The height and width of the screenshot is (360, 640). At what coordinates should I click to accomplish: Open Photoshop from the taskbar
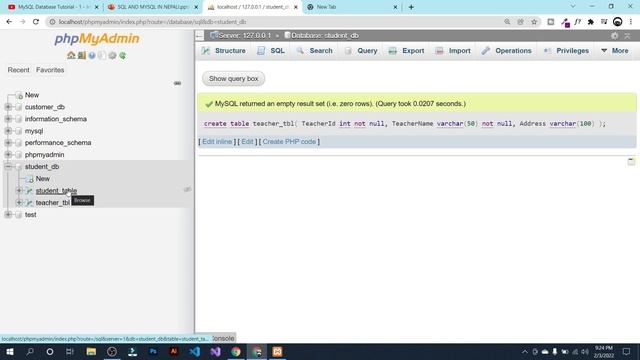153,351
